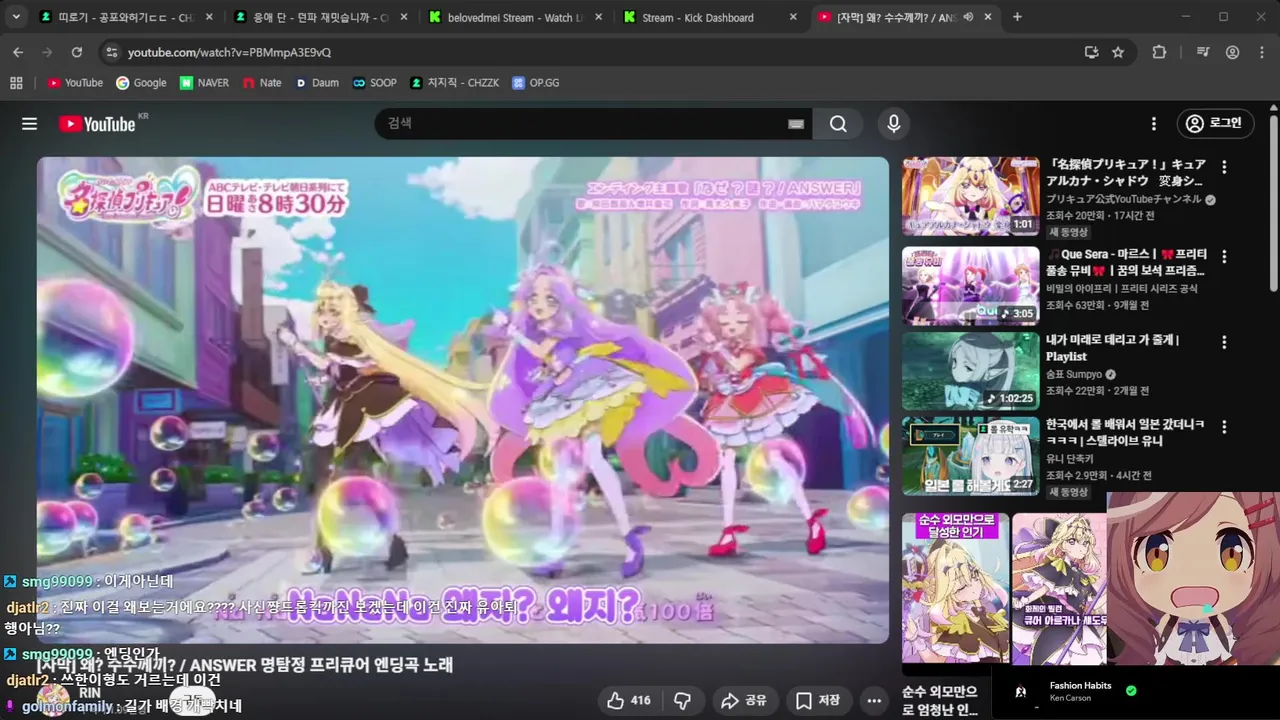
Task: Open a new tab with plus button
Action: click(1017, 17)
